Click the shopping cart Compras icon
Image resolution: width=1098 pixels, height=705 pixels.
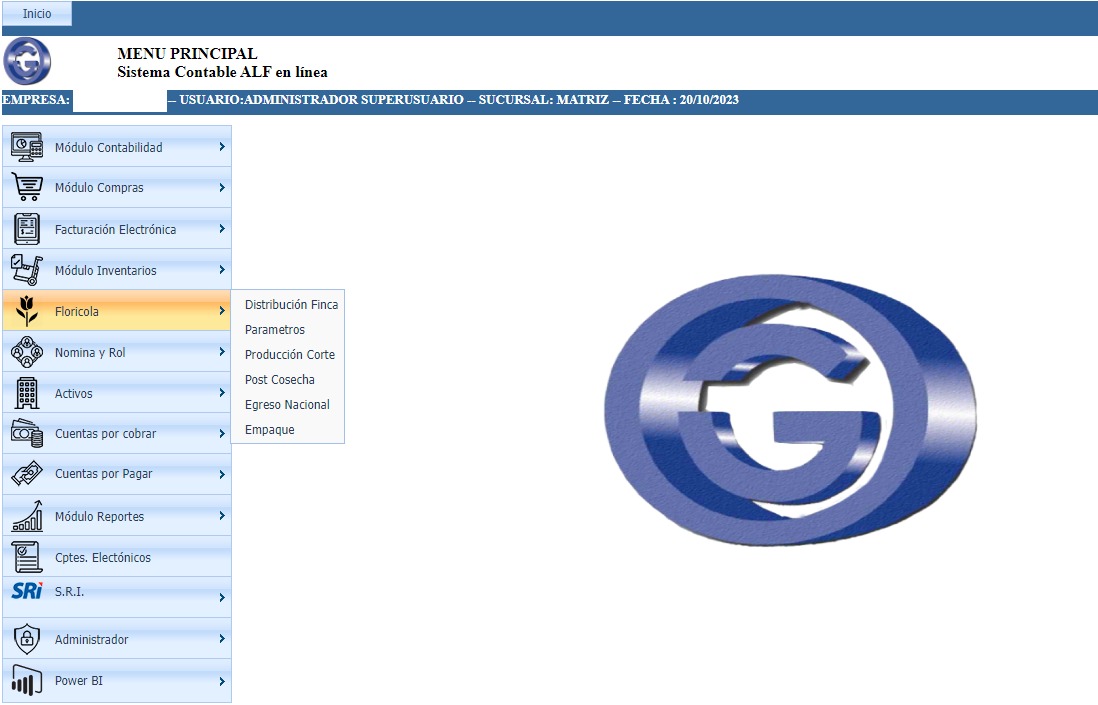pos(27,187)
